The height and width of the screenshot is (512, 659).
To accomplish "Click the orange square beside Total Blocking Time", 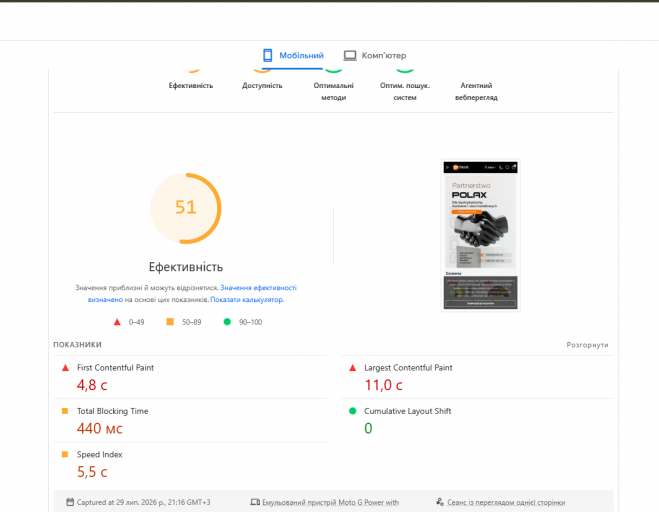I will 65,411.
